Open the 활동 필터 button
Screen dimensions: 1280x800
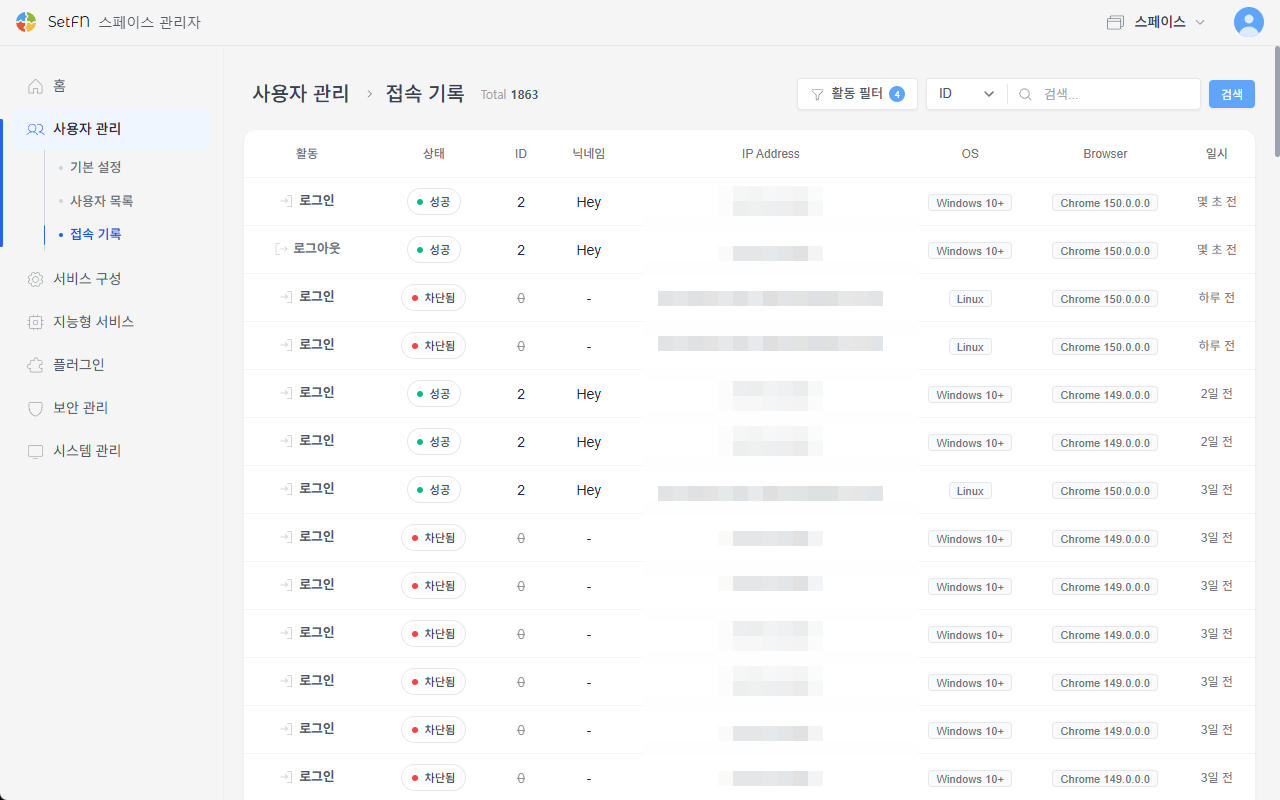[857, 94]
